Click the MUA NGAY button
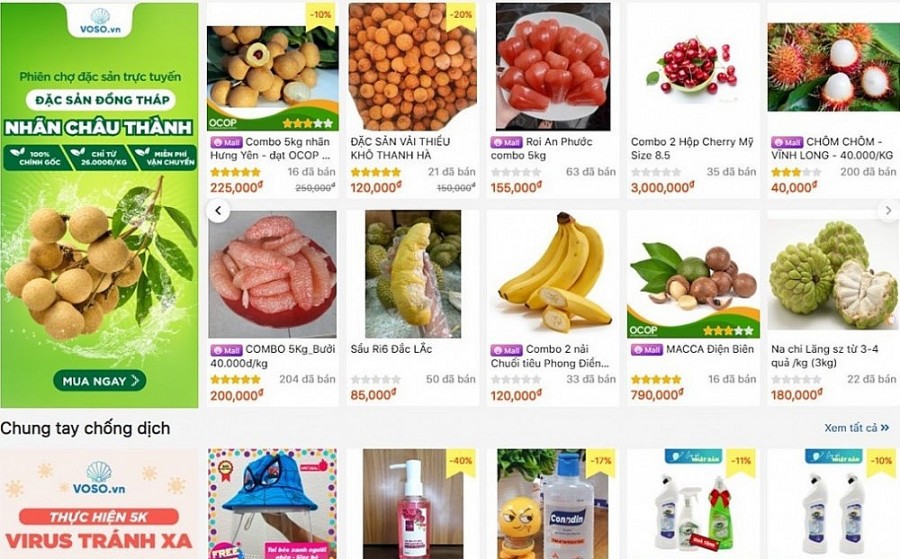This screenshot has width=900, height=559. click(100, 381)
